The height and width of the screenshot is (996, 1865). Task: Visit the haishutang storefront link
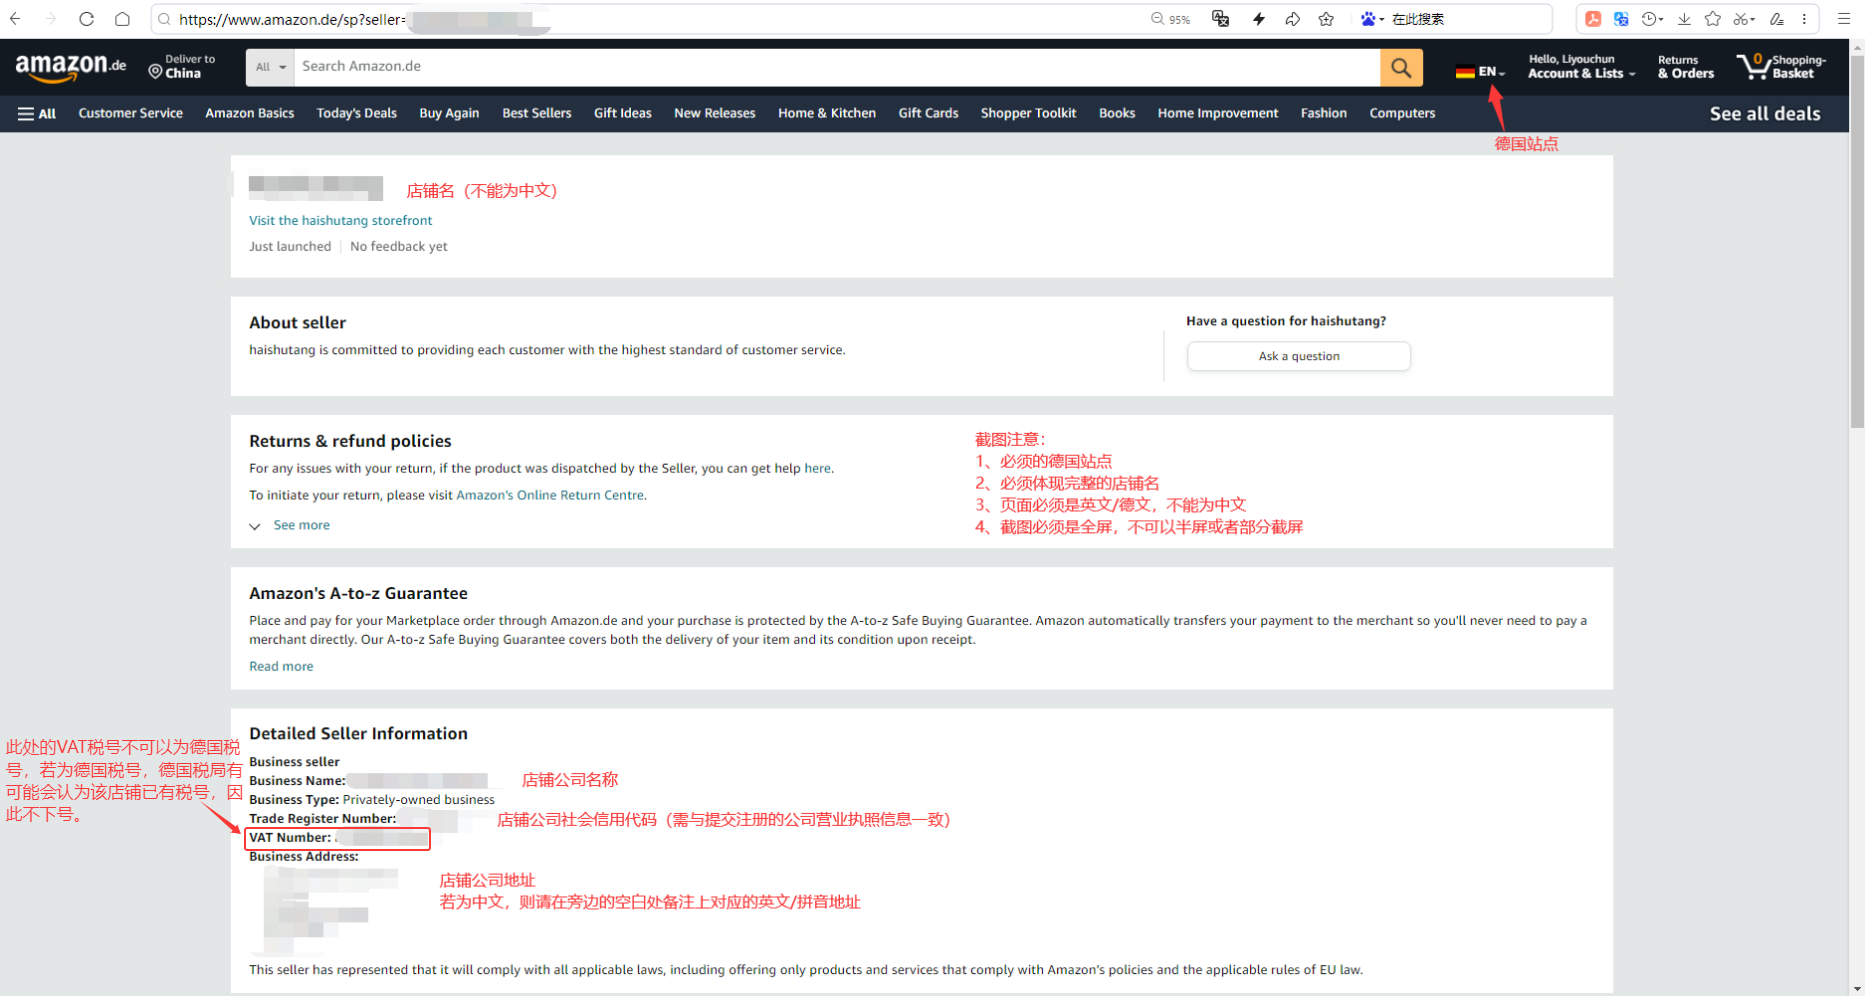click(340, 220)
